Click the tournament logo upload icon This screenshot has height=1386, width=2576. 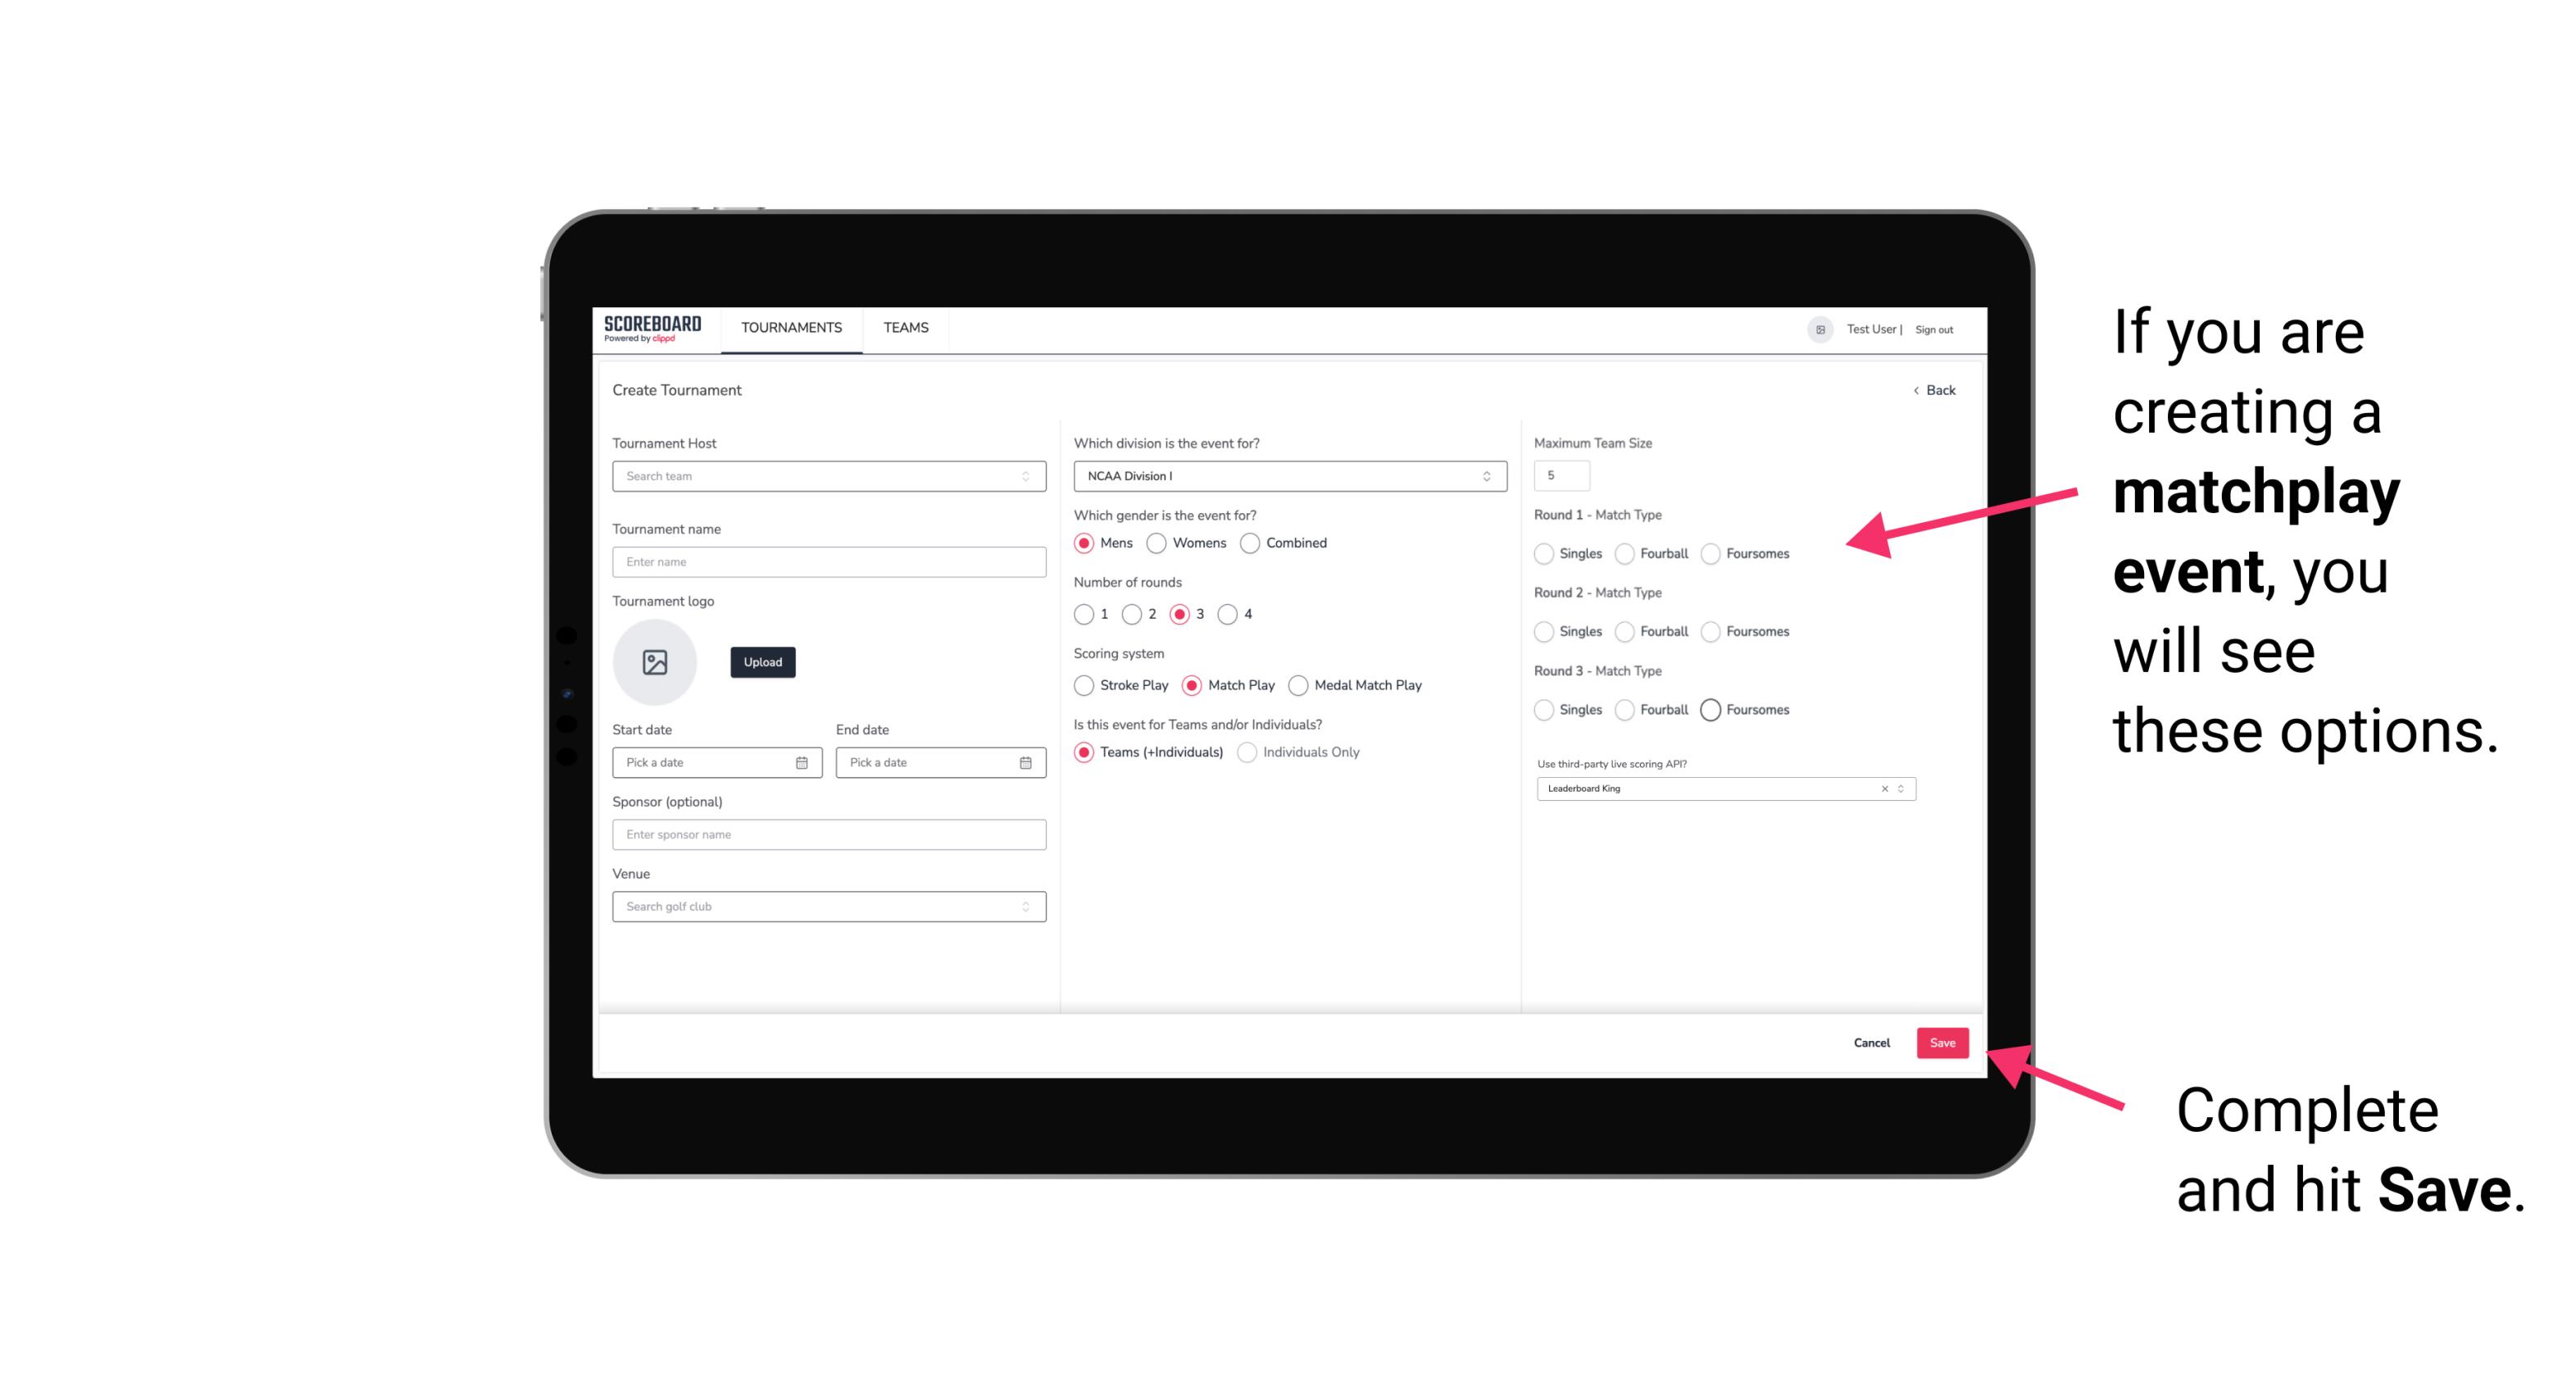click(655, 662)
